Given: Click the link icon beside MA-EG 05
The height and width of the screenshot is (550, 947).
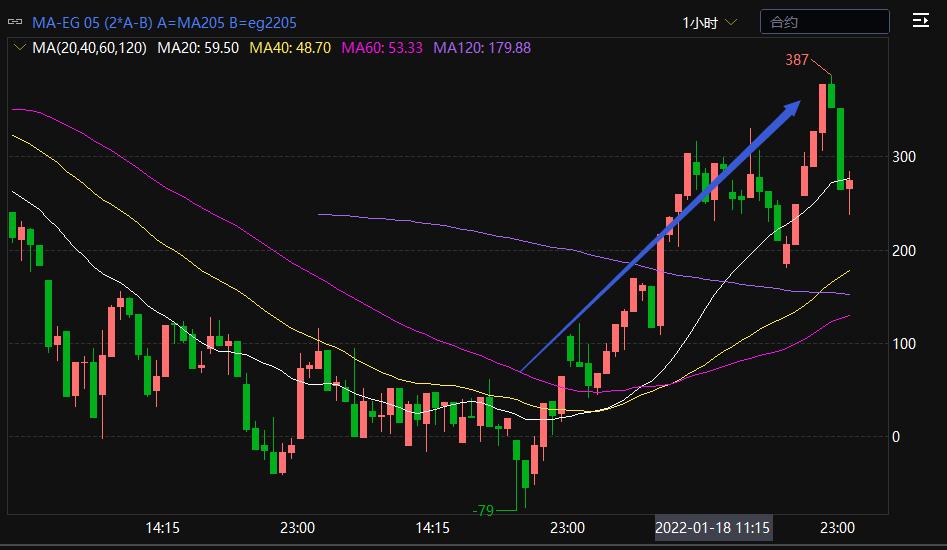Looking at the screenshot, I should [x=15, y=22].
